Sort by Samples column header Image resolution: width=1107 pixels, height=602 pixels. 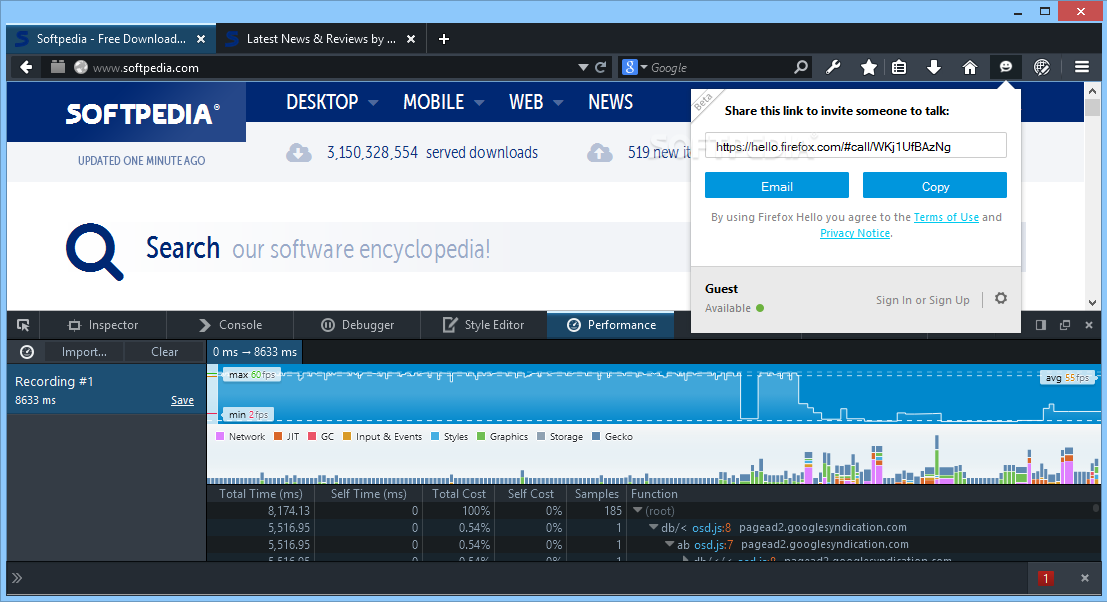597,493
